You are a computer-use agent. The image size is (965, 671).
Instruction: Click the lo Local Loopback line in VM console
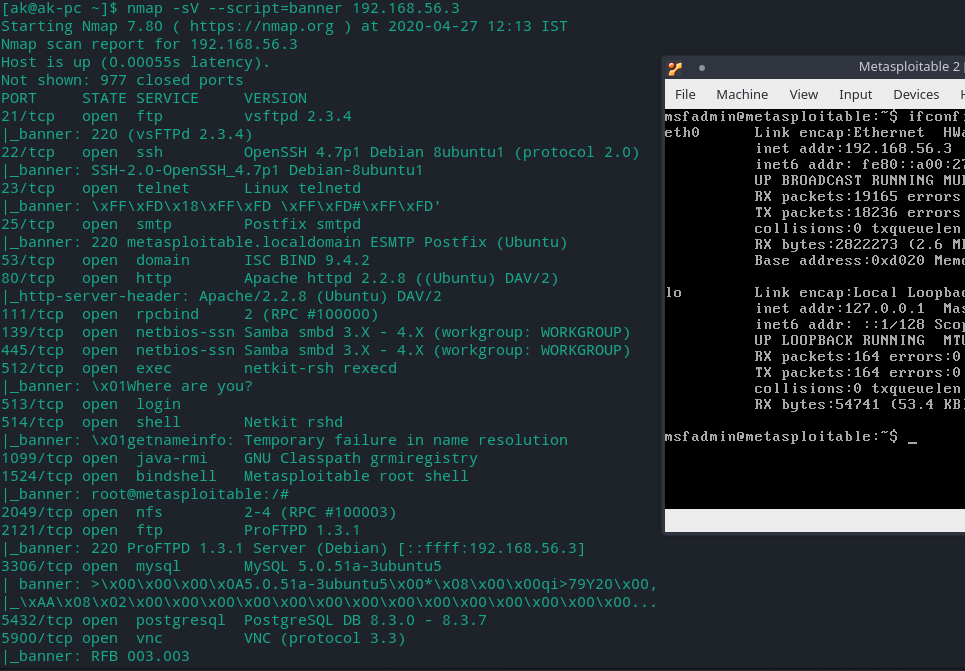coord(814,292)
